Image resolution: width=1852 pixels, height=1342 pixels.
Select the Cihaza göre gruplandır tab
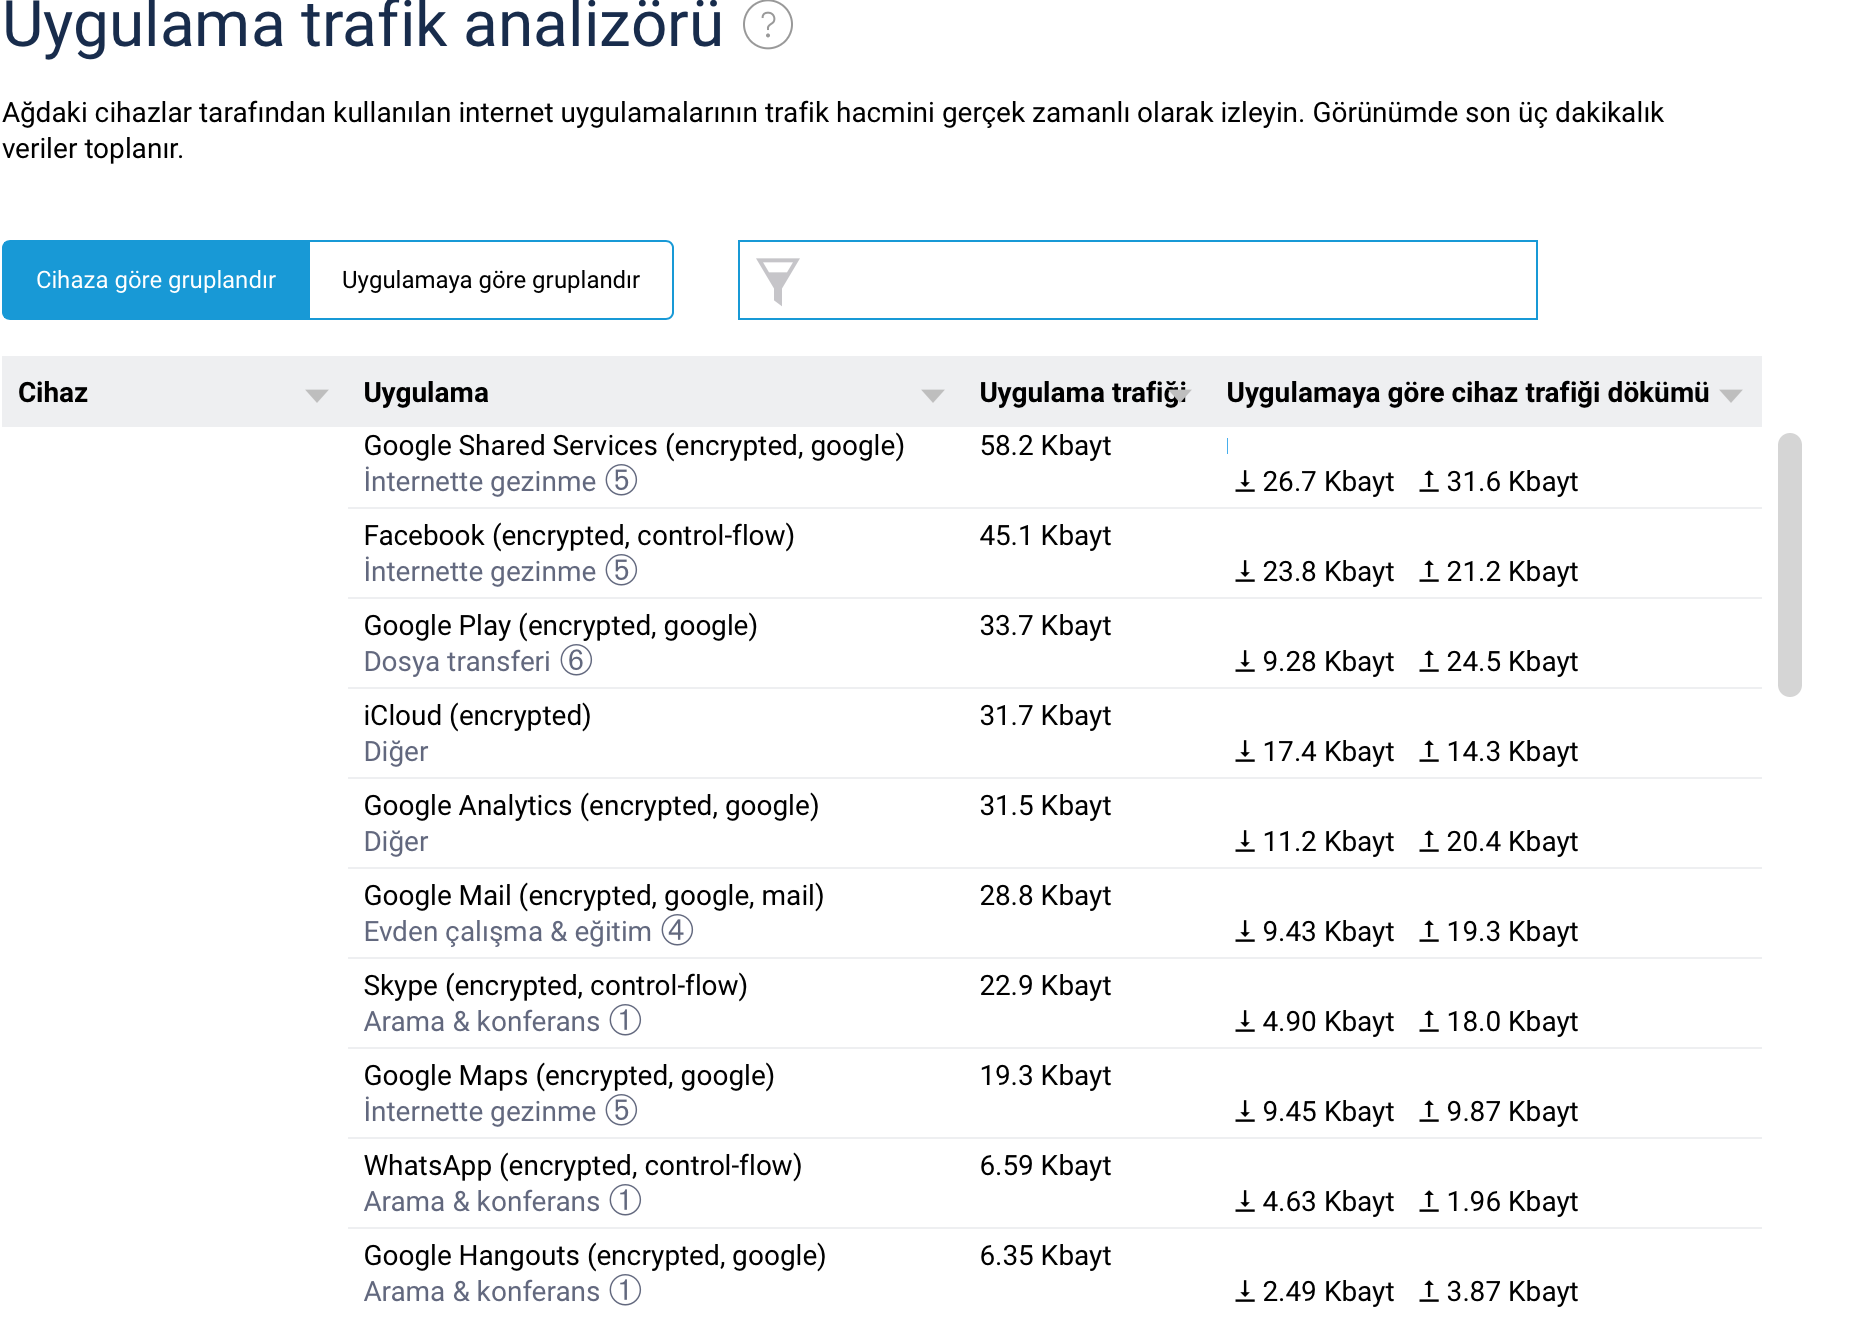(x=156, y=280)
